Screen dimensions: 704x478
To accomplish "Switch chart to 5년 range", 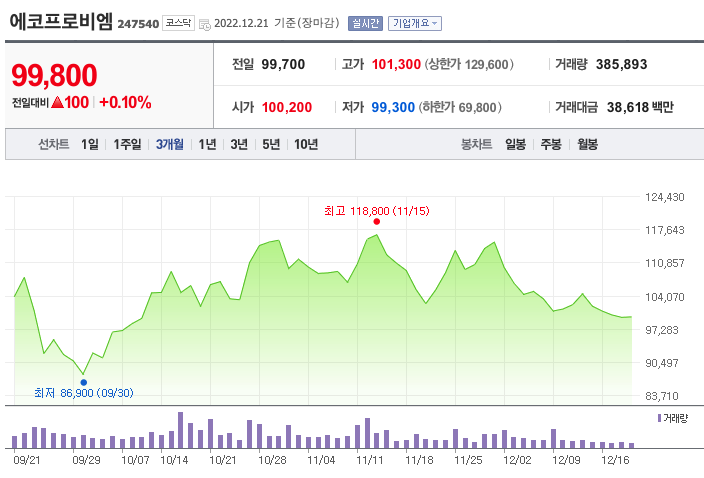I will tap(271, 144).
